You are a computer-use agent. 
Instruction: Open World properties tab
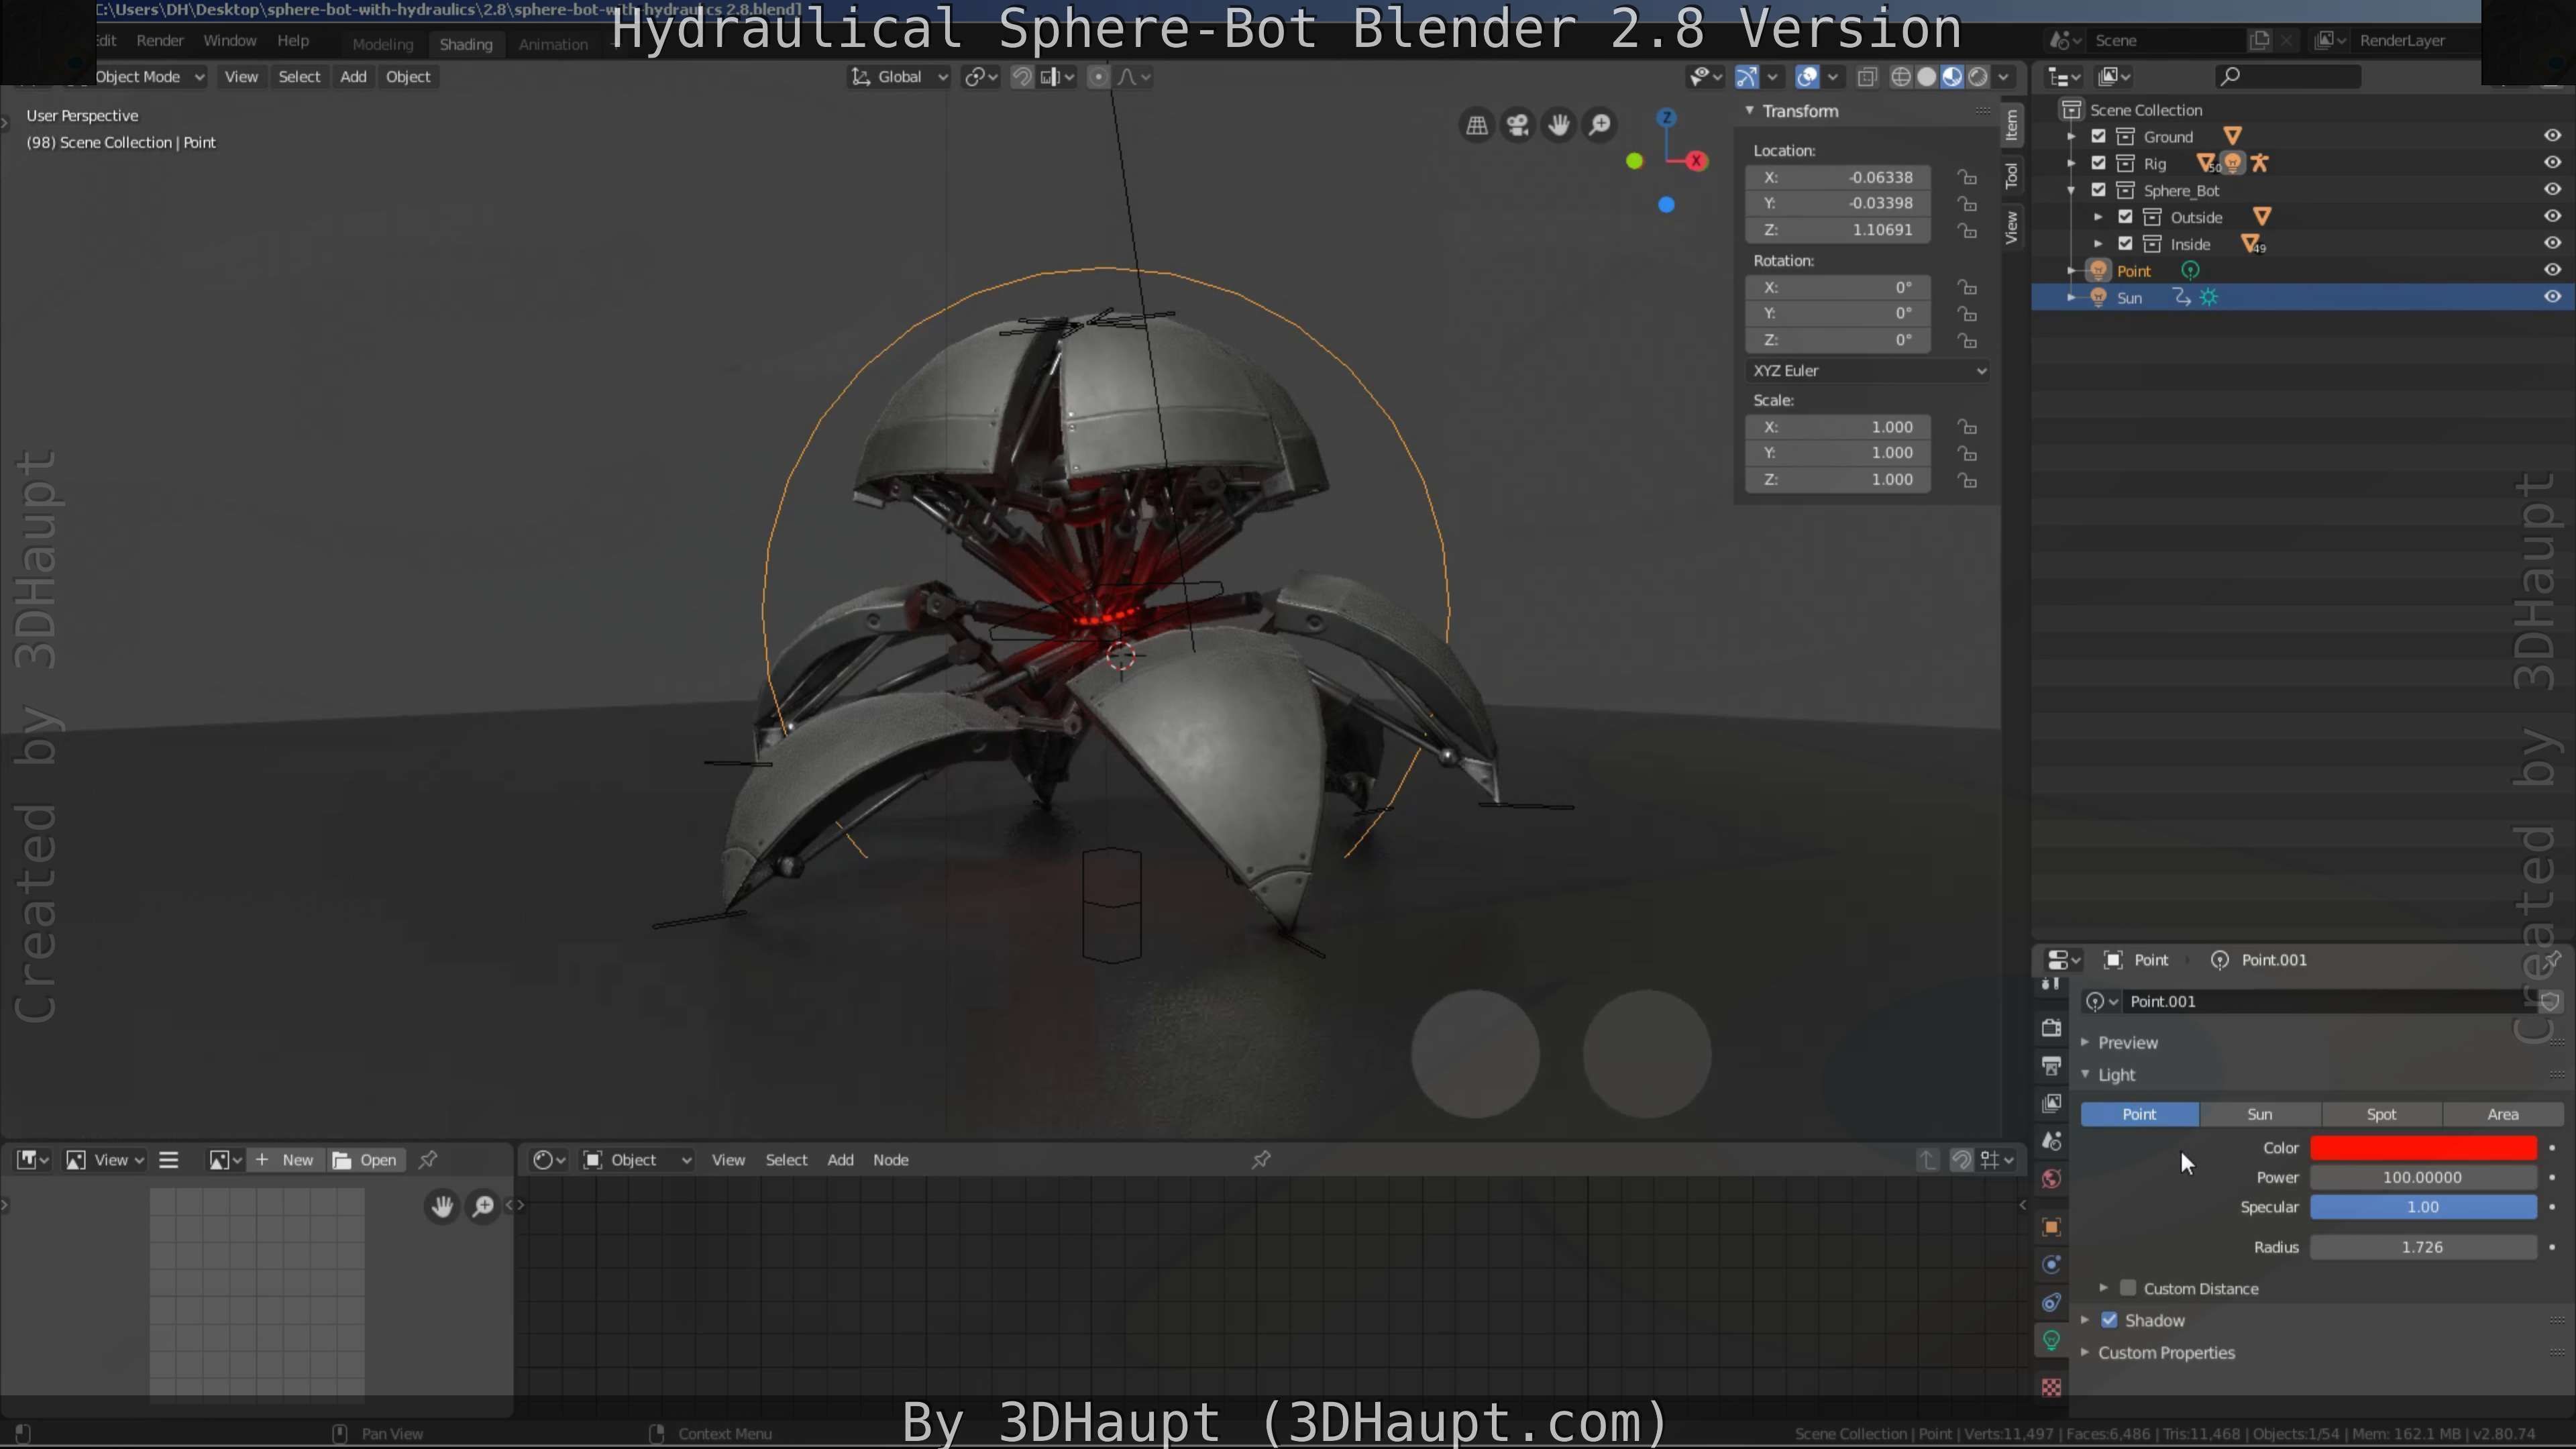coord(2051,1179)
